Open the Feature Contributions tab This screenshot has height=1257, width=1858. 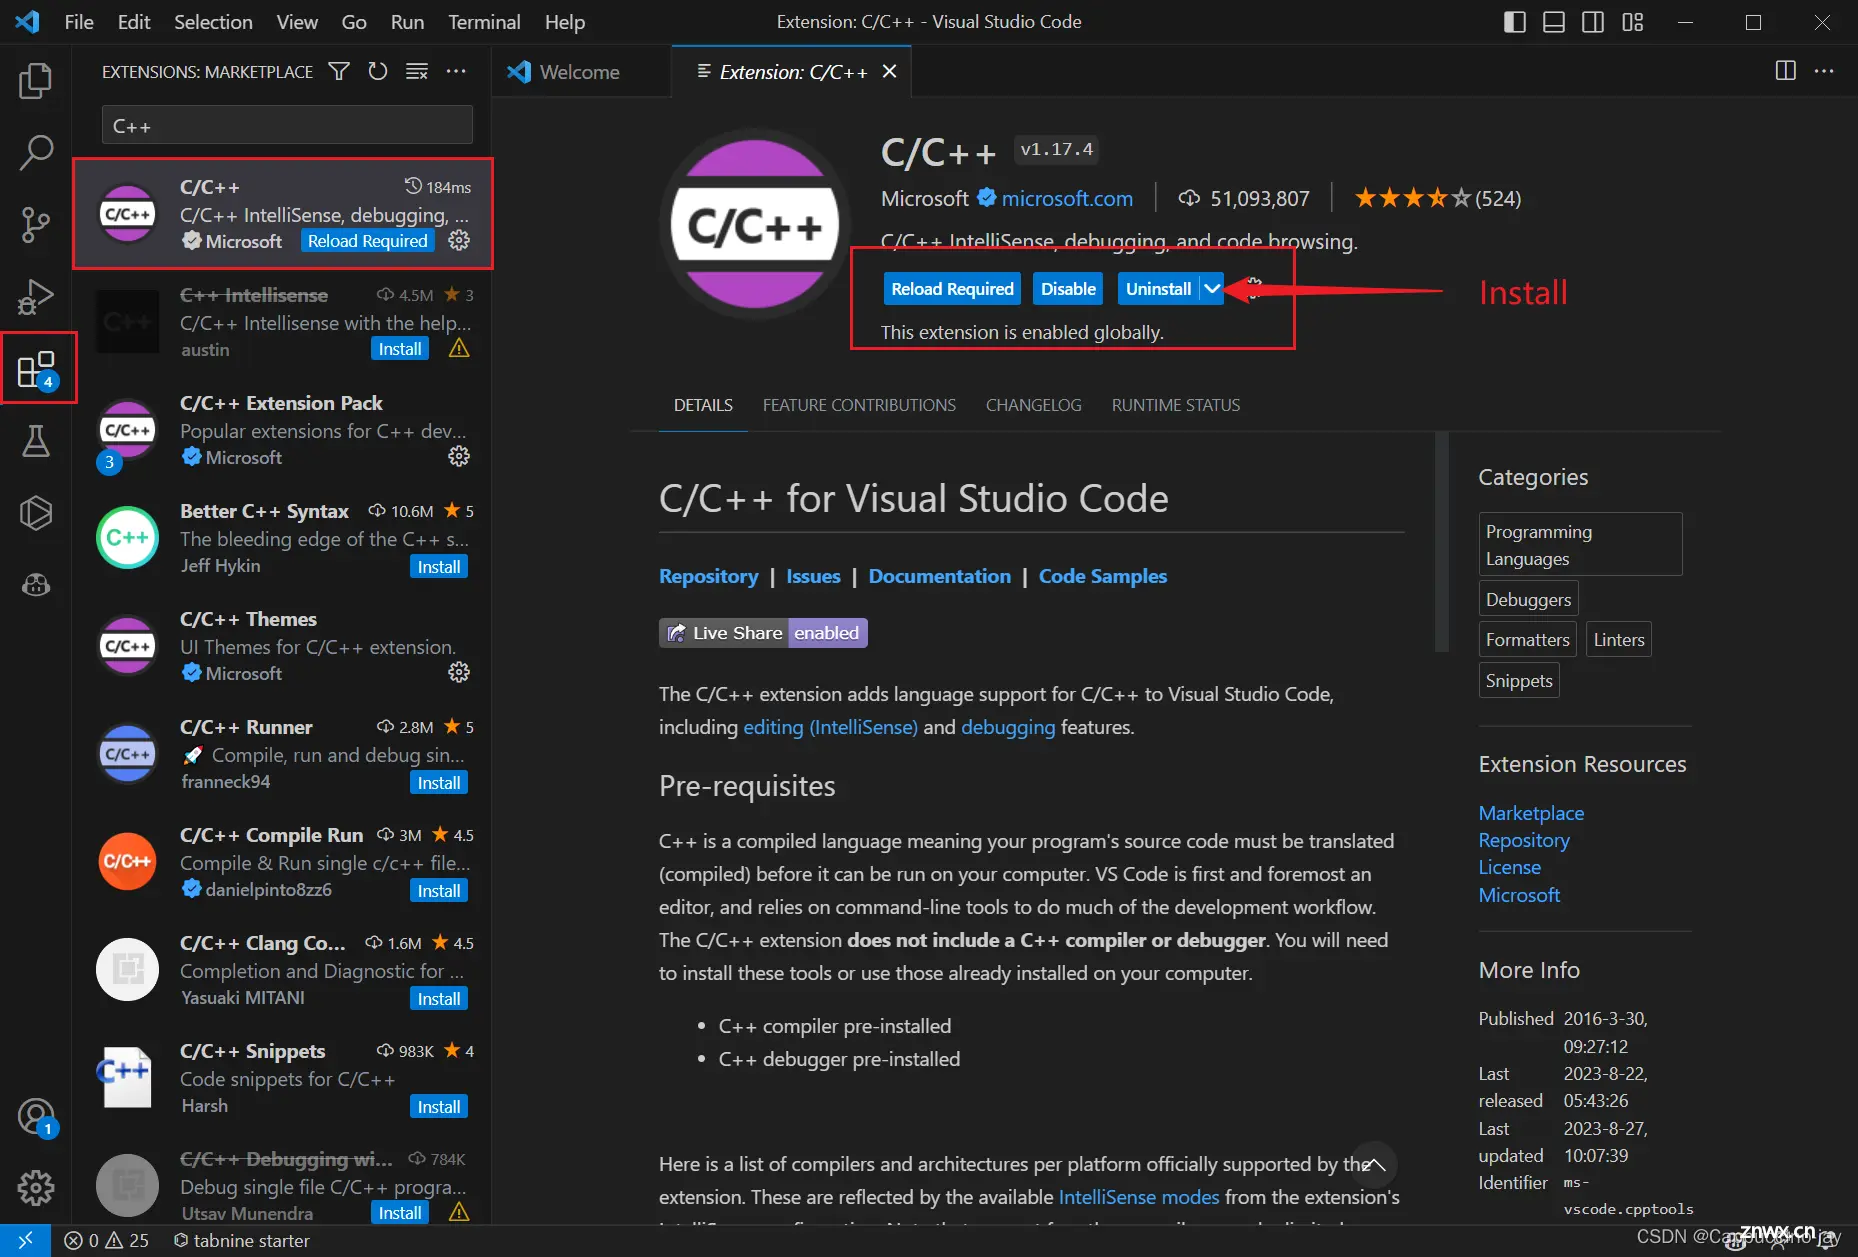point(859,405)
